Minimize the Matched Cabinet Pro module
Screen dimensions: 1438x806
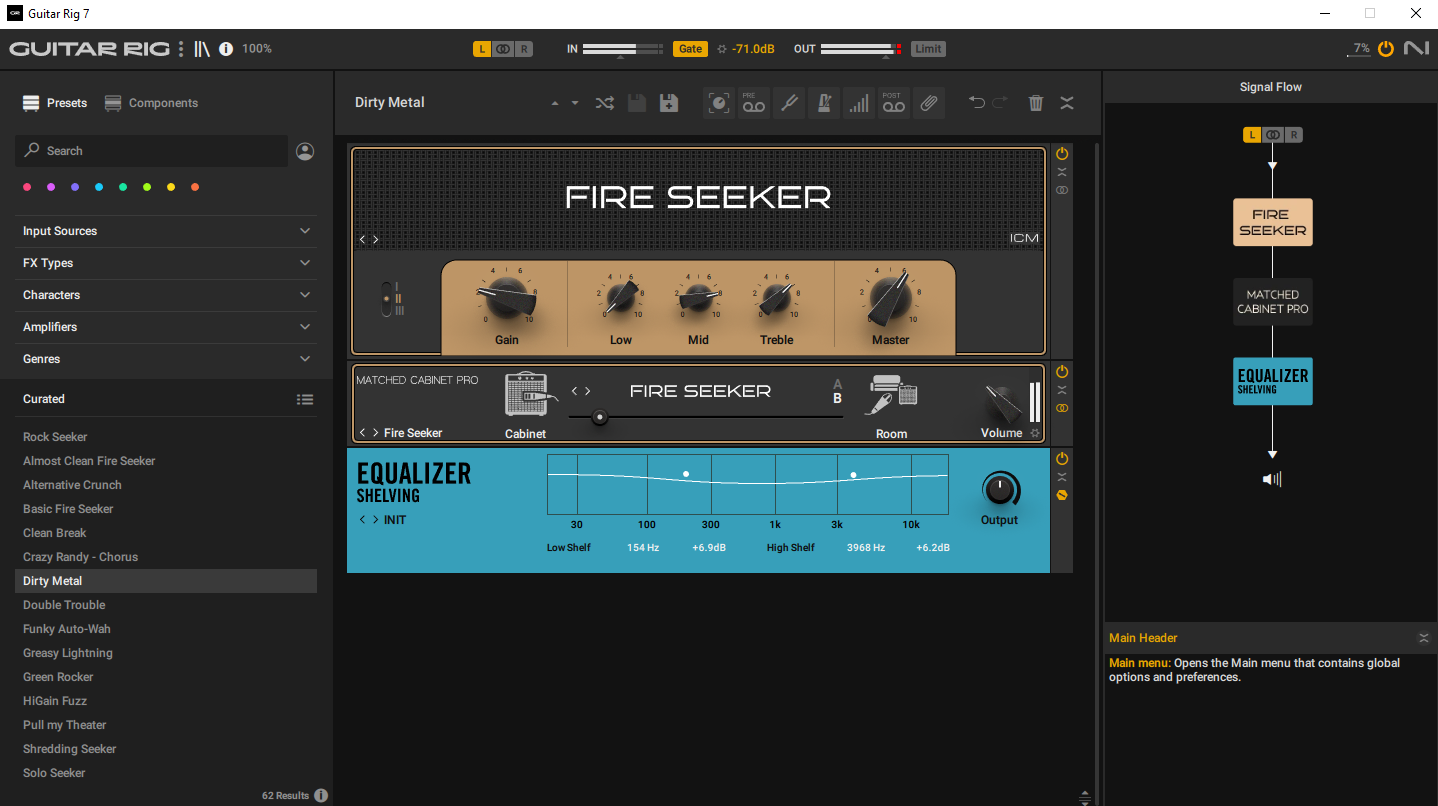coord(1062,390)
